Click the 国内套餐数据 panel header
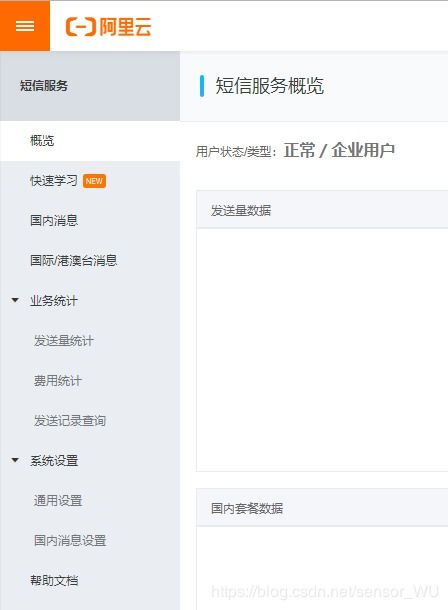Image resolution: width=448 pixels, height=610 pixels. click(322, 508)
